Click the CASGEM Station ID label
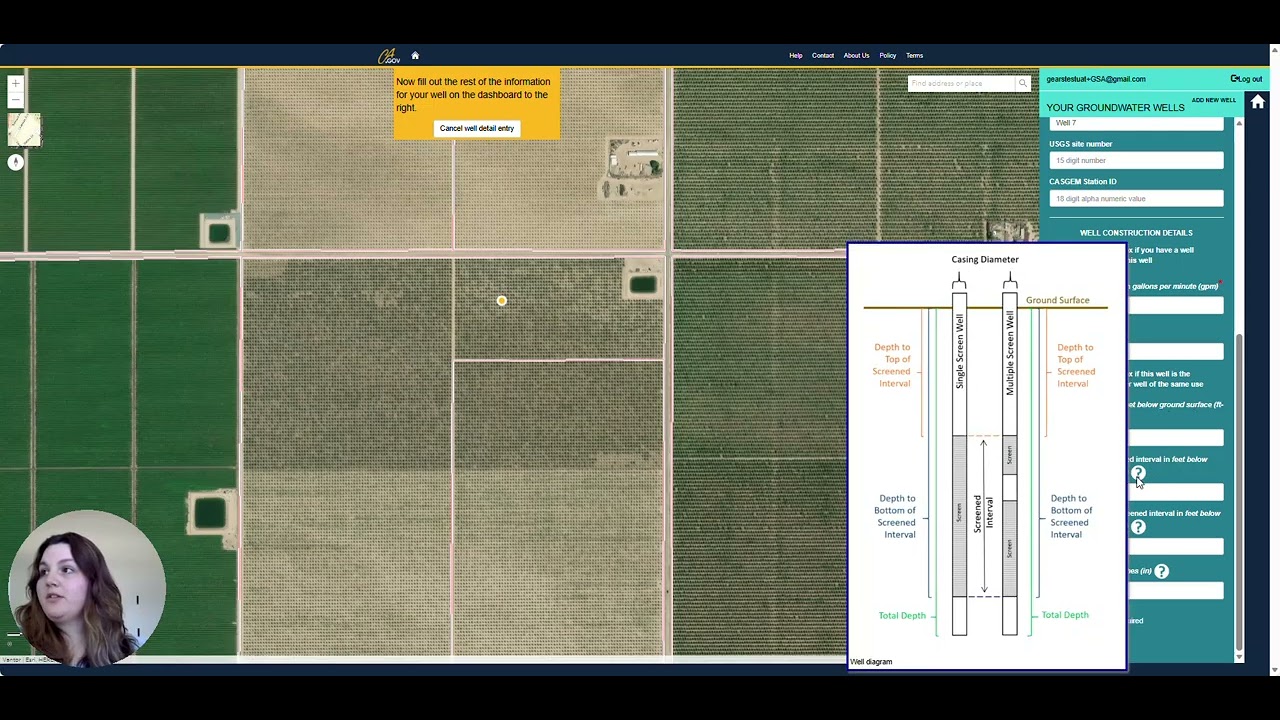 [1083, 182]
